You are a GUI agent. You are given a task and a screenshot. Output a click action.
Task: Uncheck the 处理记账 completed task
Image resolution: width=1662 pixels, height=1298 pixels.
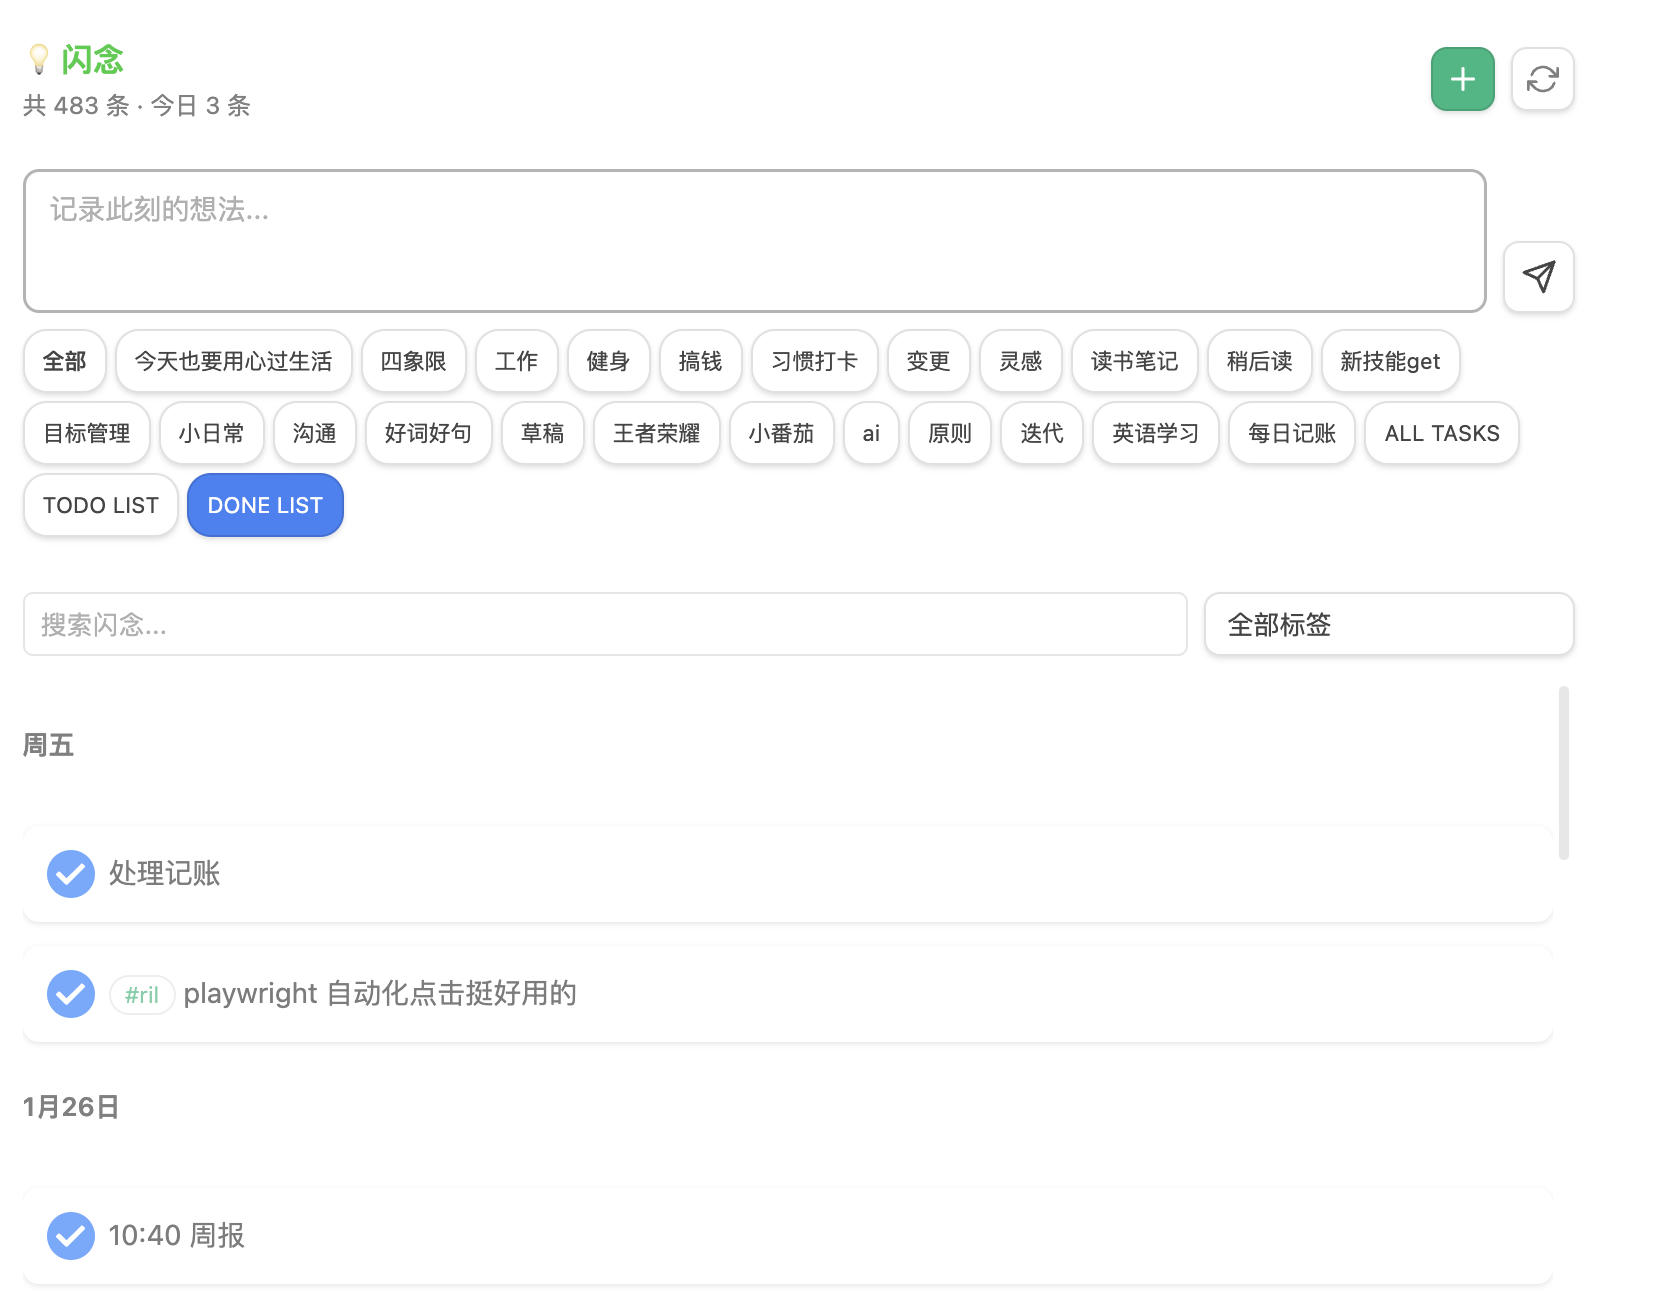70,874
